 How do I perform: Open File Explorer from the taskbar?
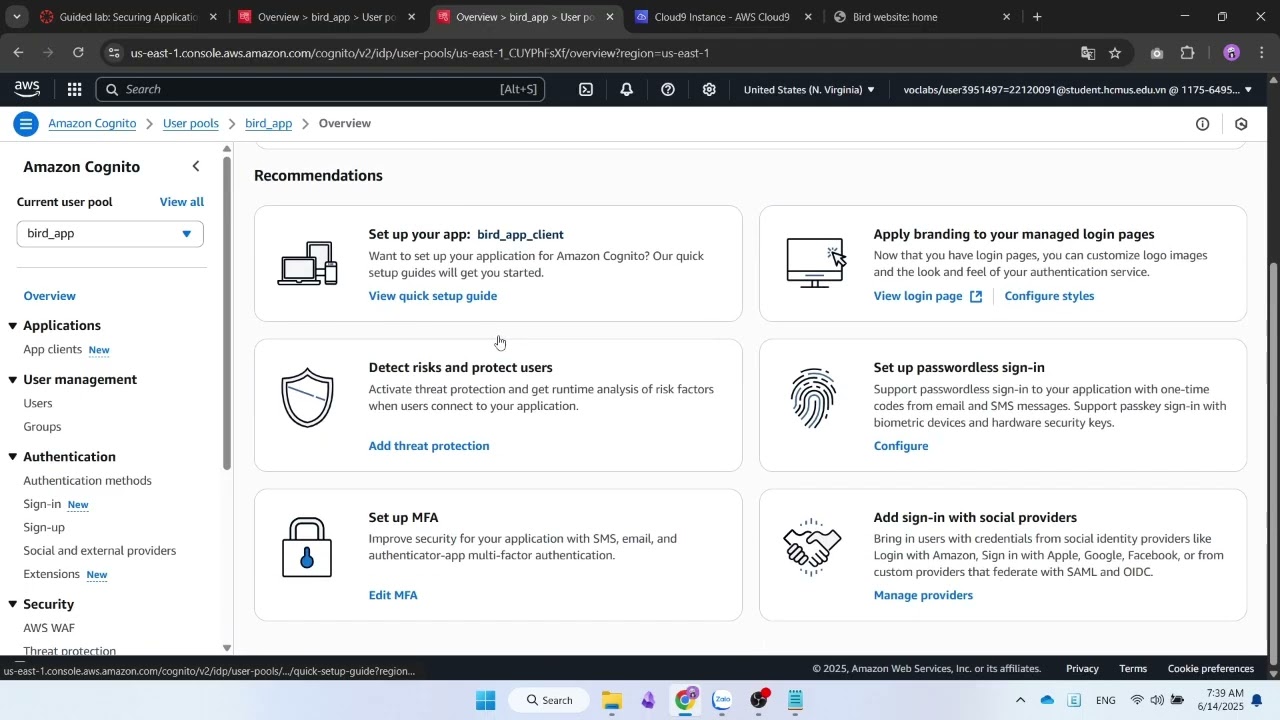click(x=612, y=700)
